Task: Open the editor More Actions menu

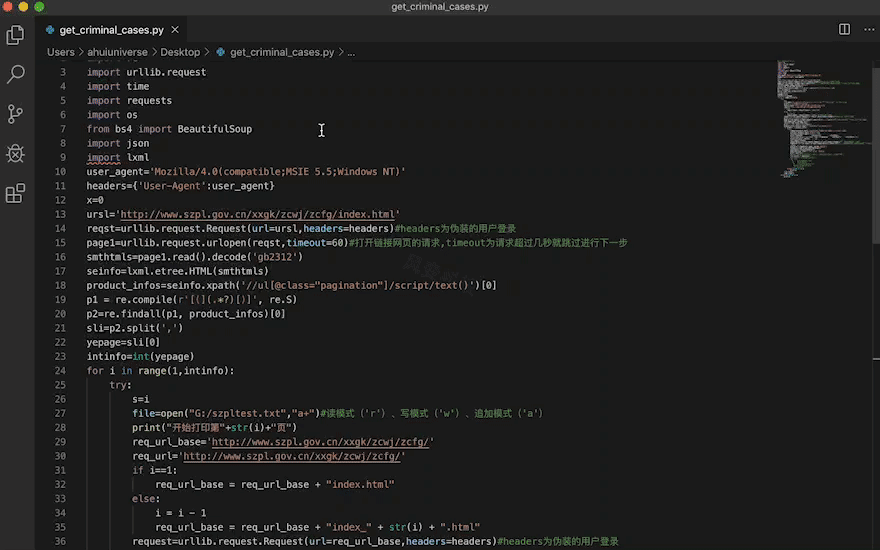Action: pos(869,29)
